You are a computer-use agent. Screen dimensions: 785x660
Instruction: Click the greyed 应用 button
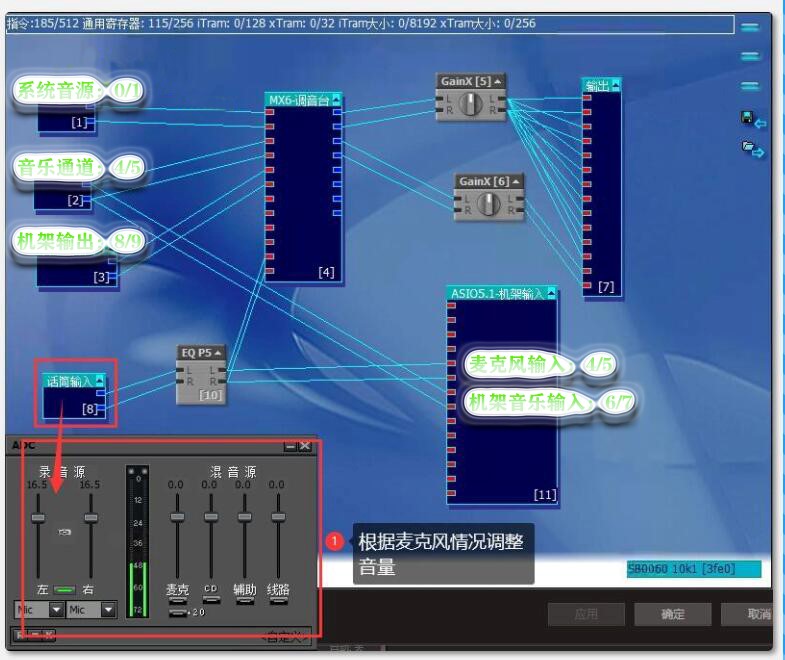[586, 614]
